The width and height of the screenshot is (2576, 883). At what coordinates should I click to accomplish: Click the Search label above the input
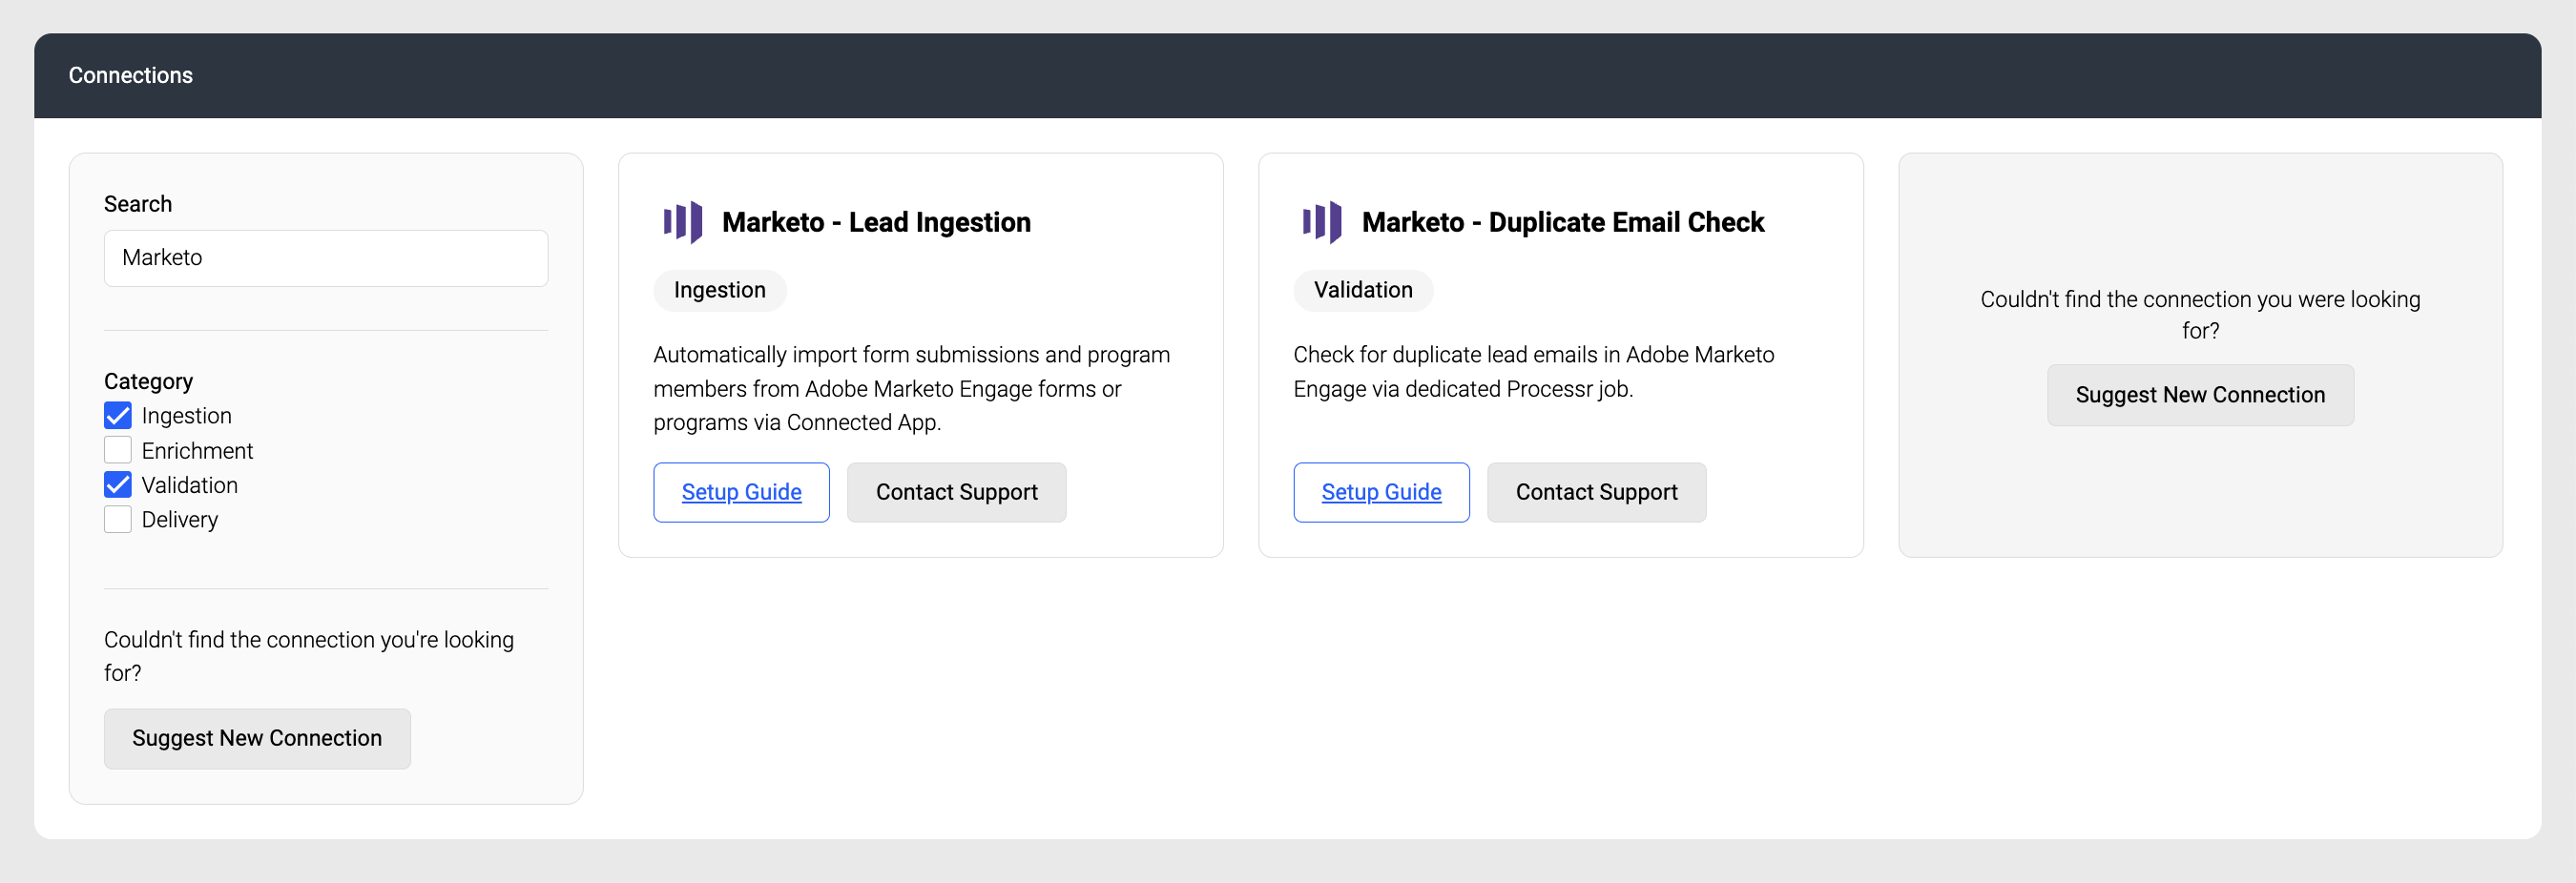(138, 204)
